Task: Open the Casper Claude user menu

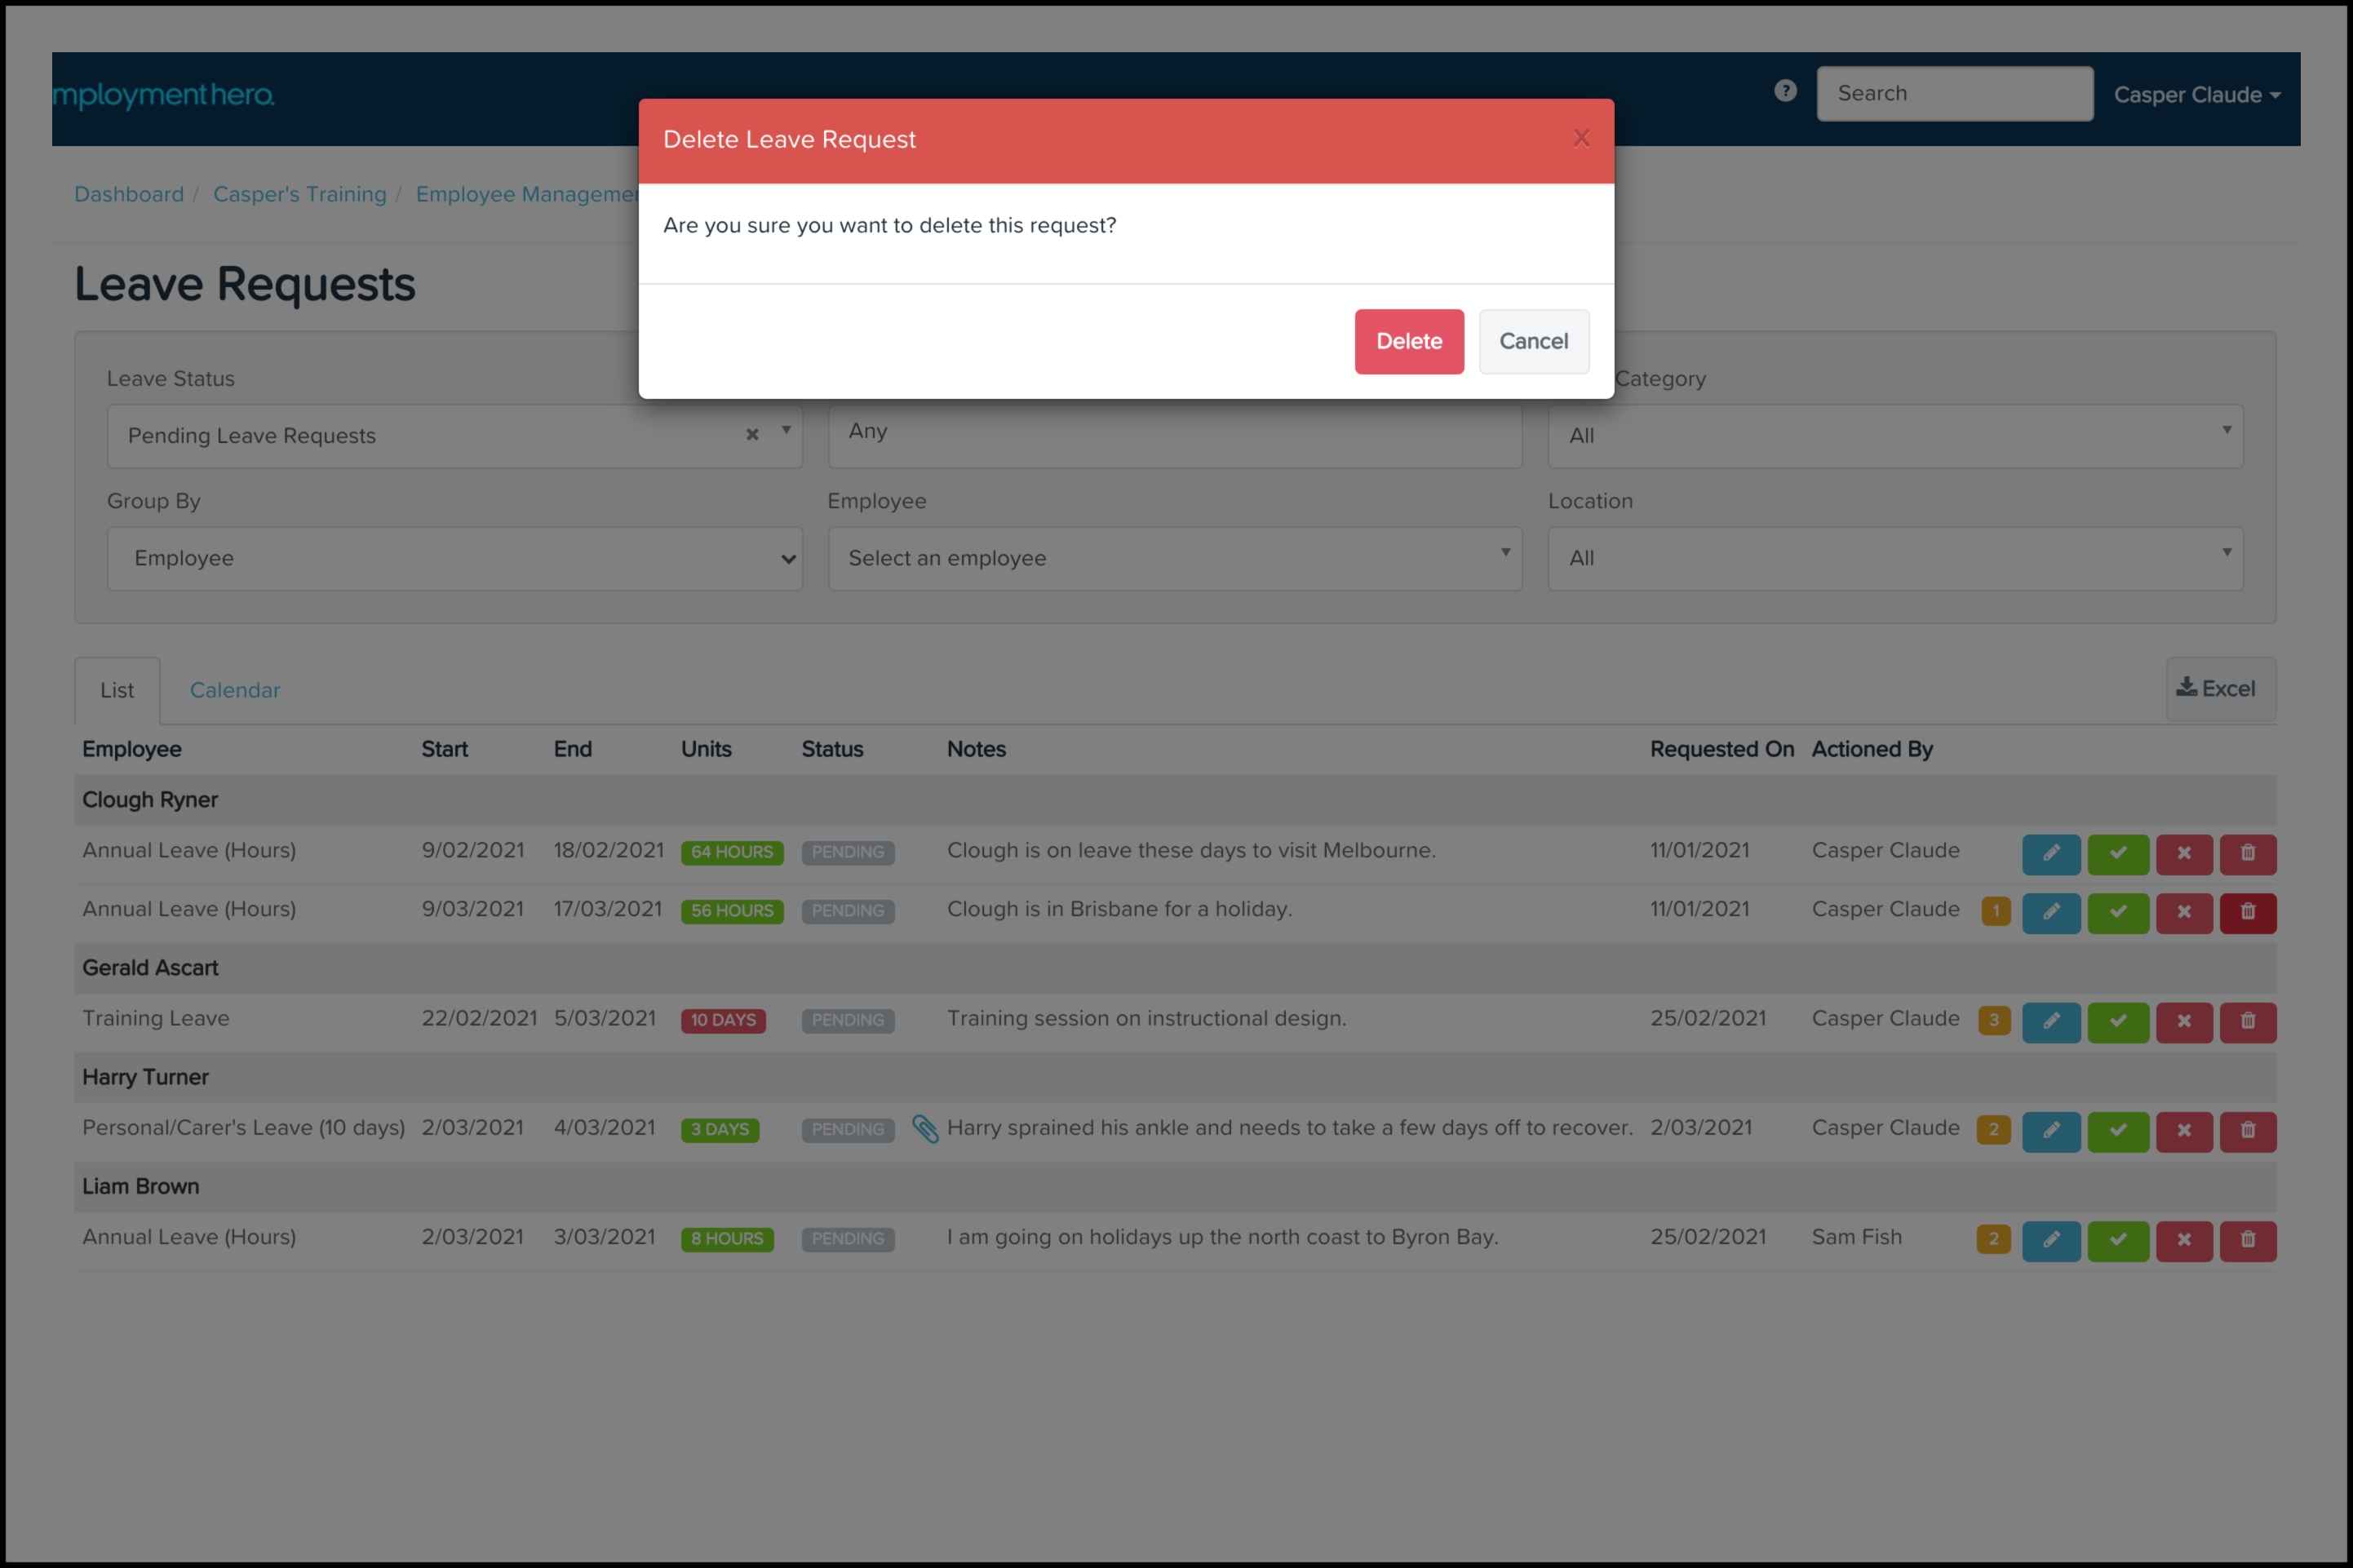Action: click(2196, 95)
